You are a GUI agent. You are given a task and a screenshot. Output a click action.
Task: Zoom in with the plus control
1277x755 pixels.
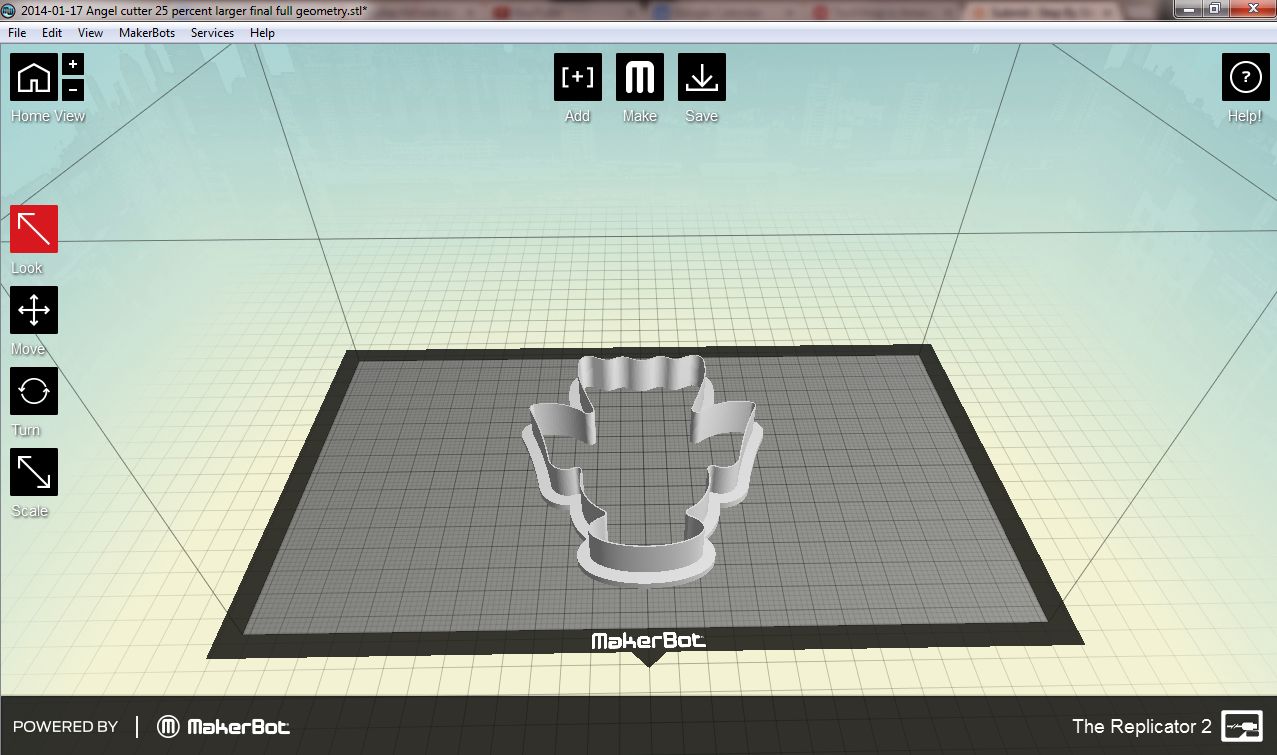(72, 64)
